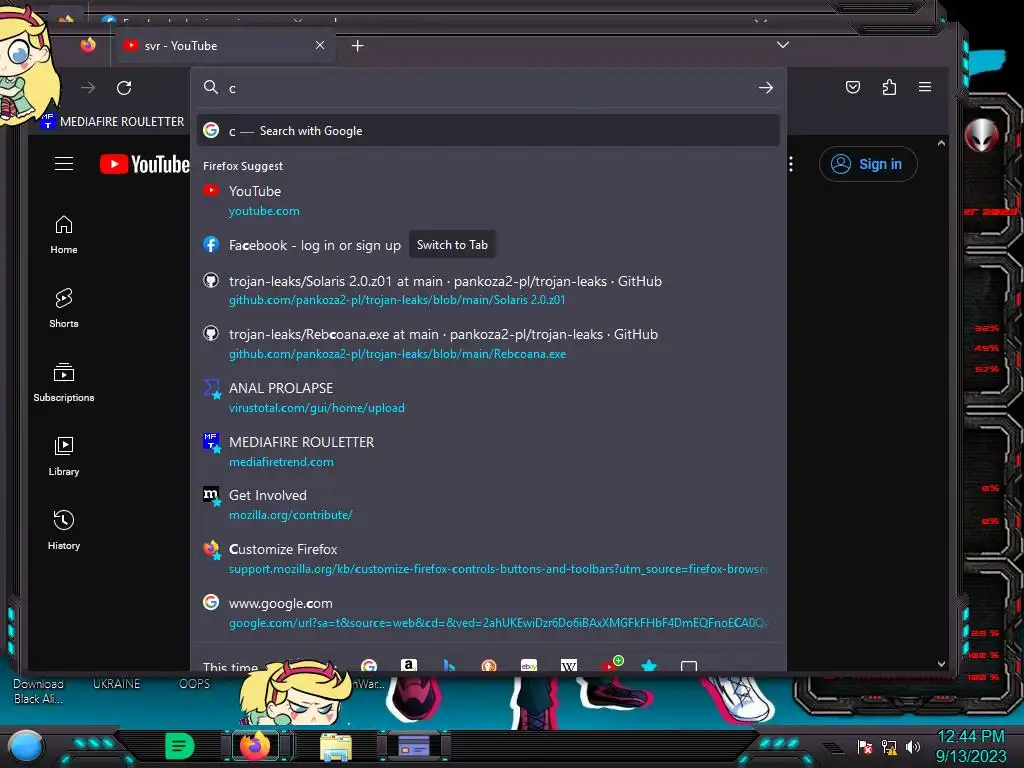The width and height of the screenshot is (1024, 768).
Task: Choose the Get Involved mozilla.org suggestion
Action: [x=488, y=505]
